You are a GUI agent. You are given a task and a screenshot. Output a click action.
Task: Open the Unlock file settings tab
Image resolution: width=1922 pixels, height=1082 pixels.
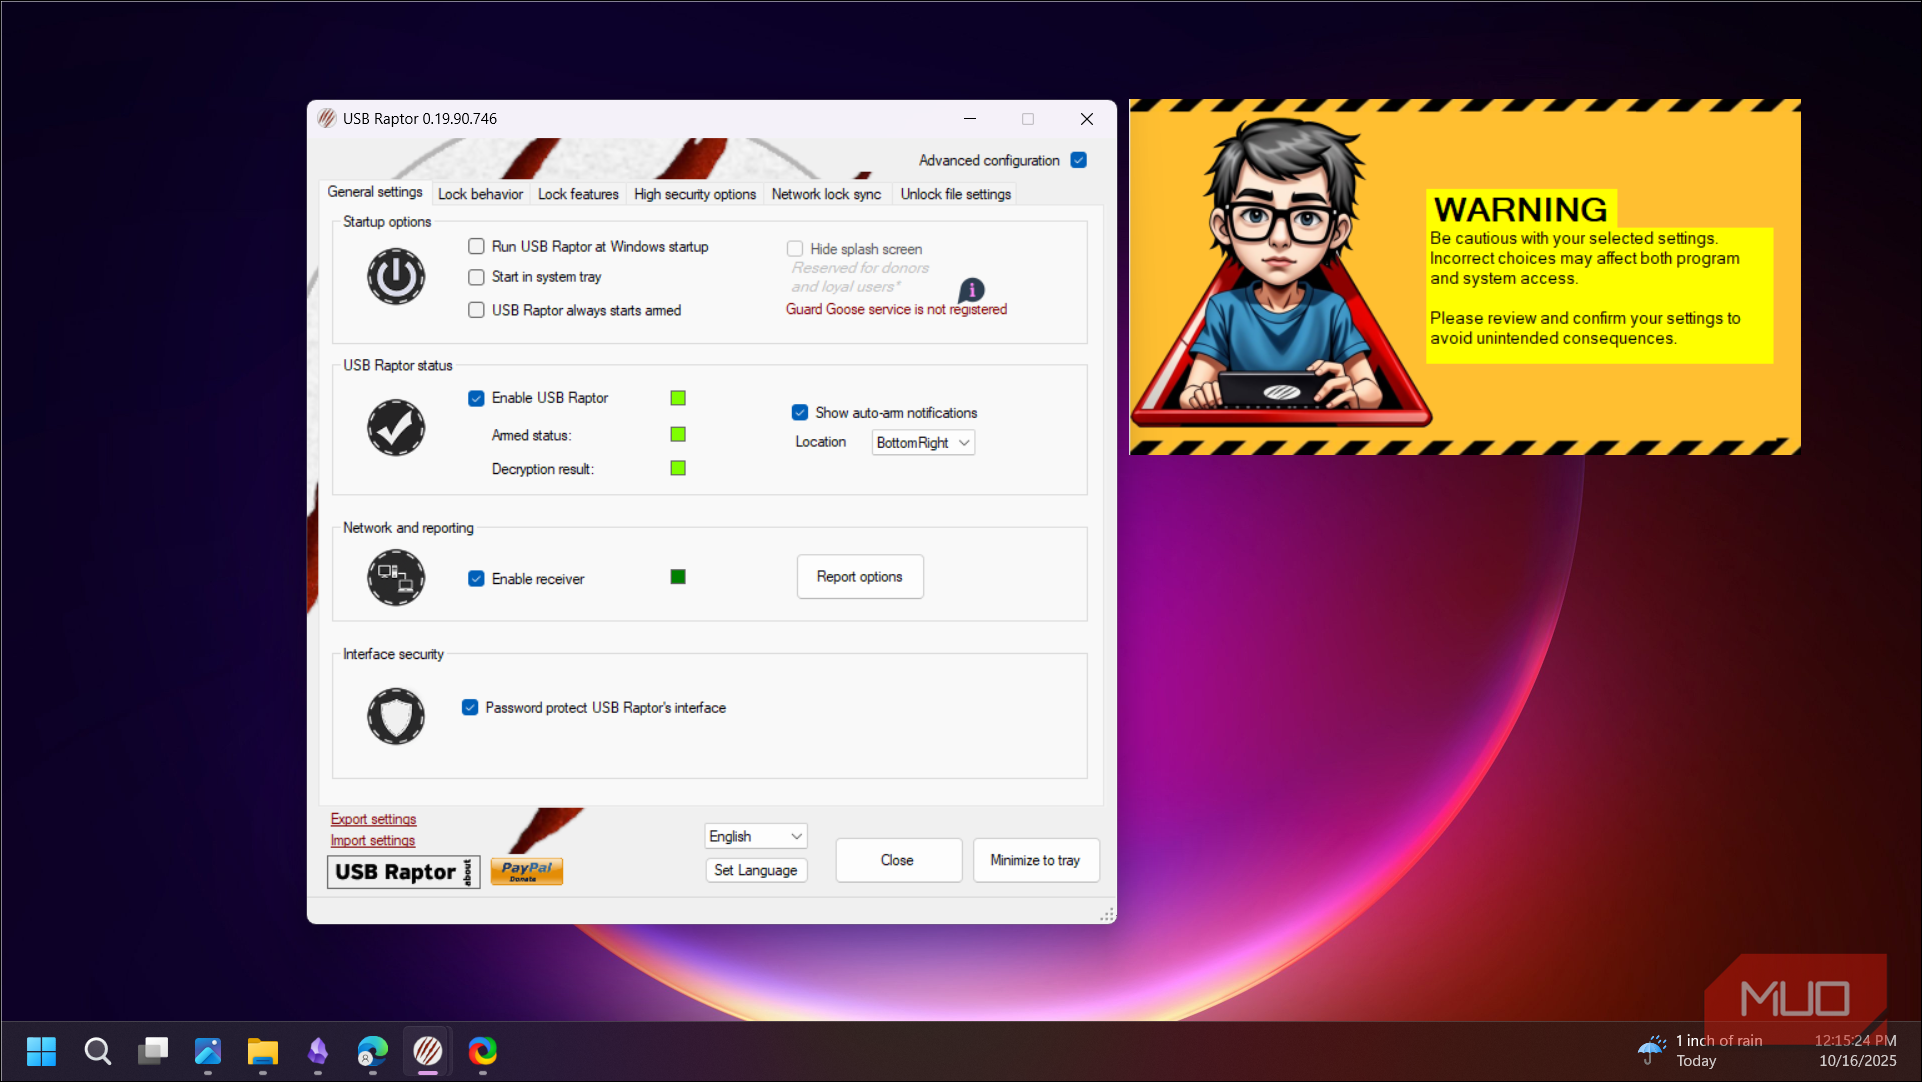(955, 194)
